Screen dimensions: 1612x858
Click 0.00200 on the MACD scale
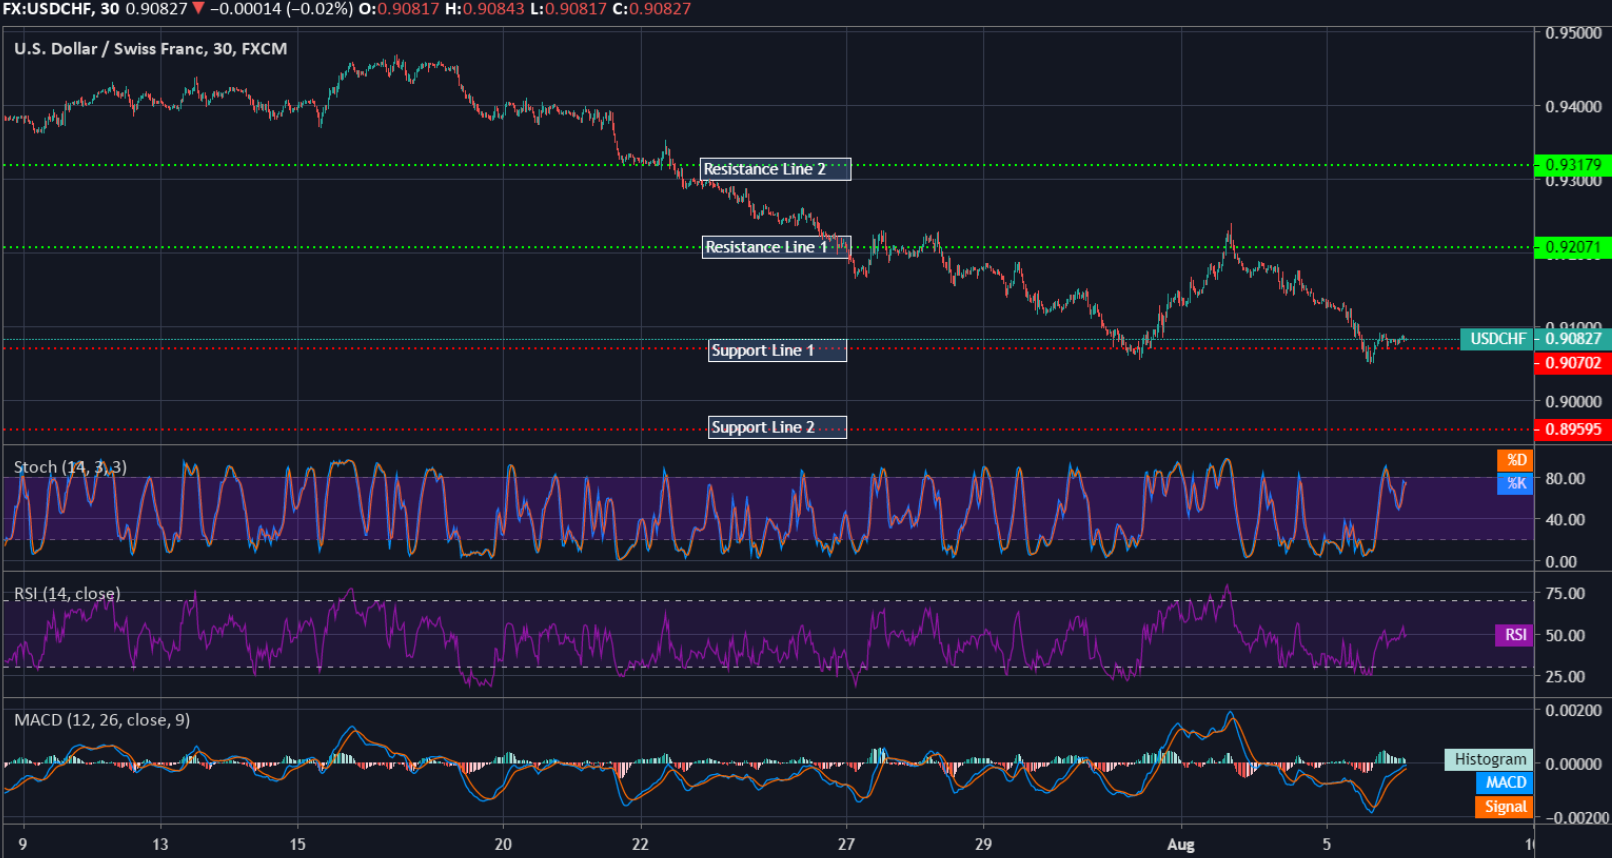pos(1573,710)
